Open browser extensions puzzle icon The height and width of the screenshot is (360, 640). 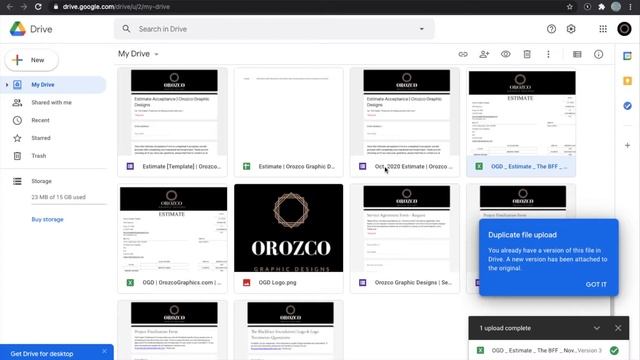tap(601, 7)
